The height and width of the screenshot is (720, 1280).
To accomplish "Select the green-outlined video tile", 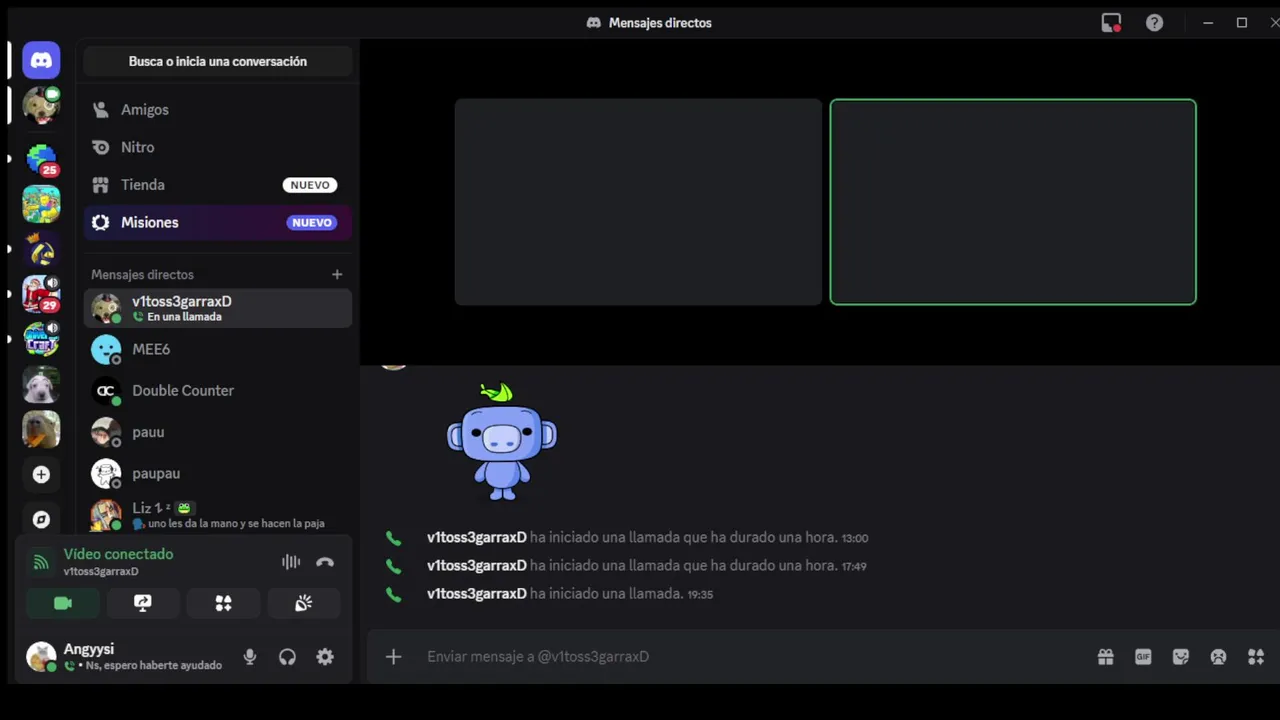I will click(x=1013, y=202).
